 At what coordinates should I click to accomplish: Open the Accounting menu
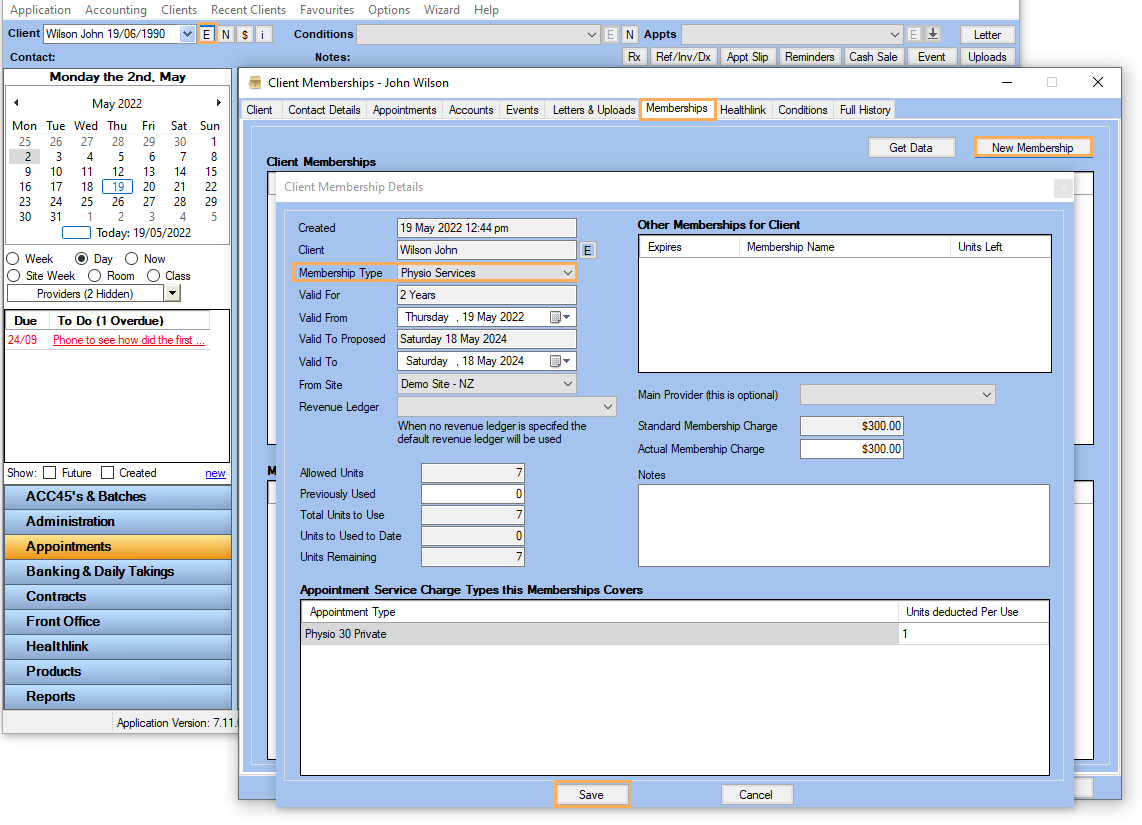point(115,10)
